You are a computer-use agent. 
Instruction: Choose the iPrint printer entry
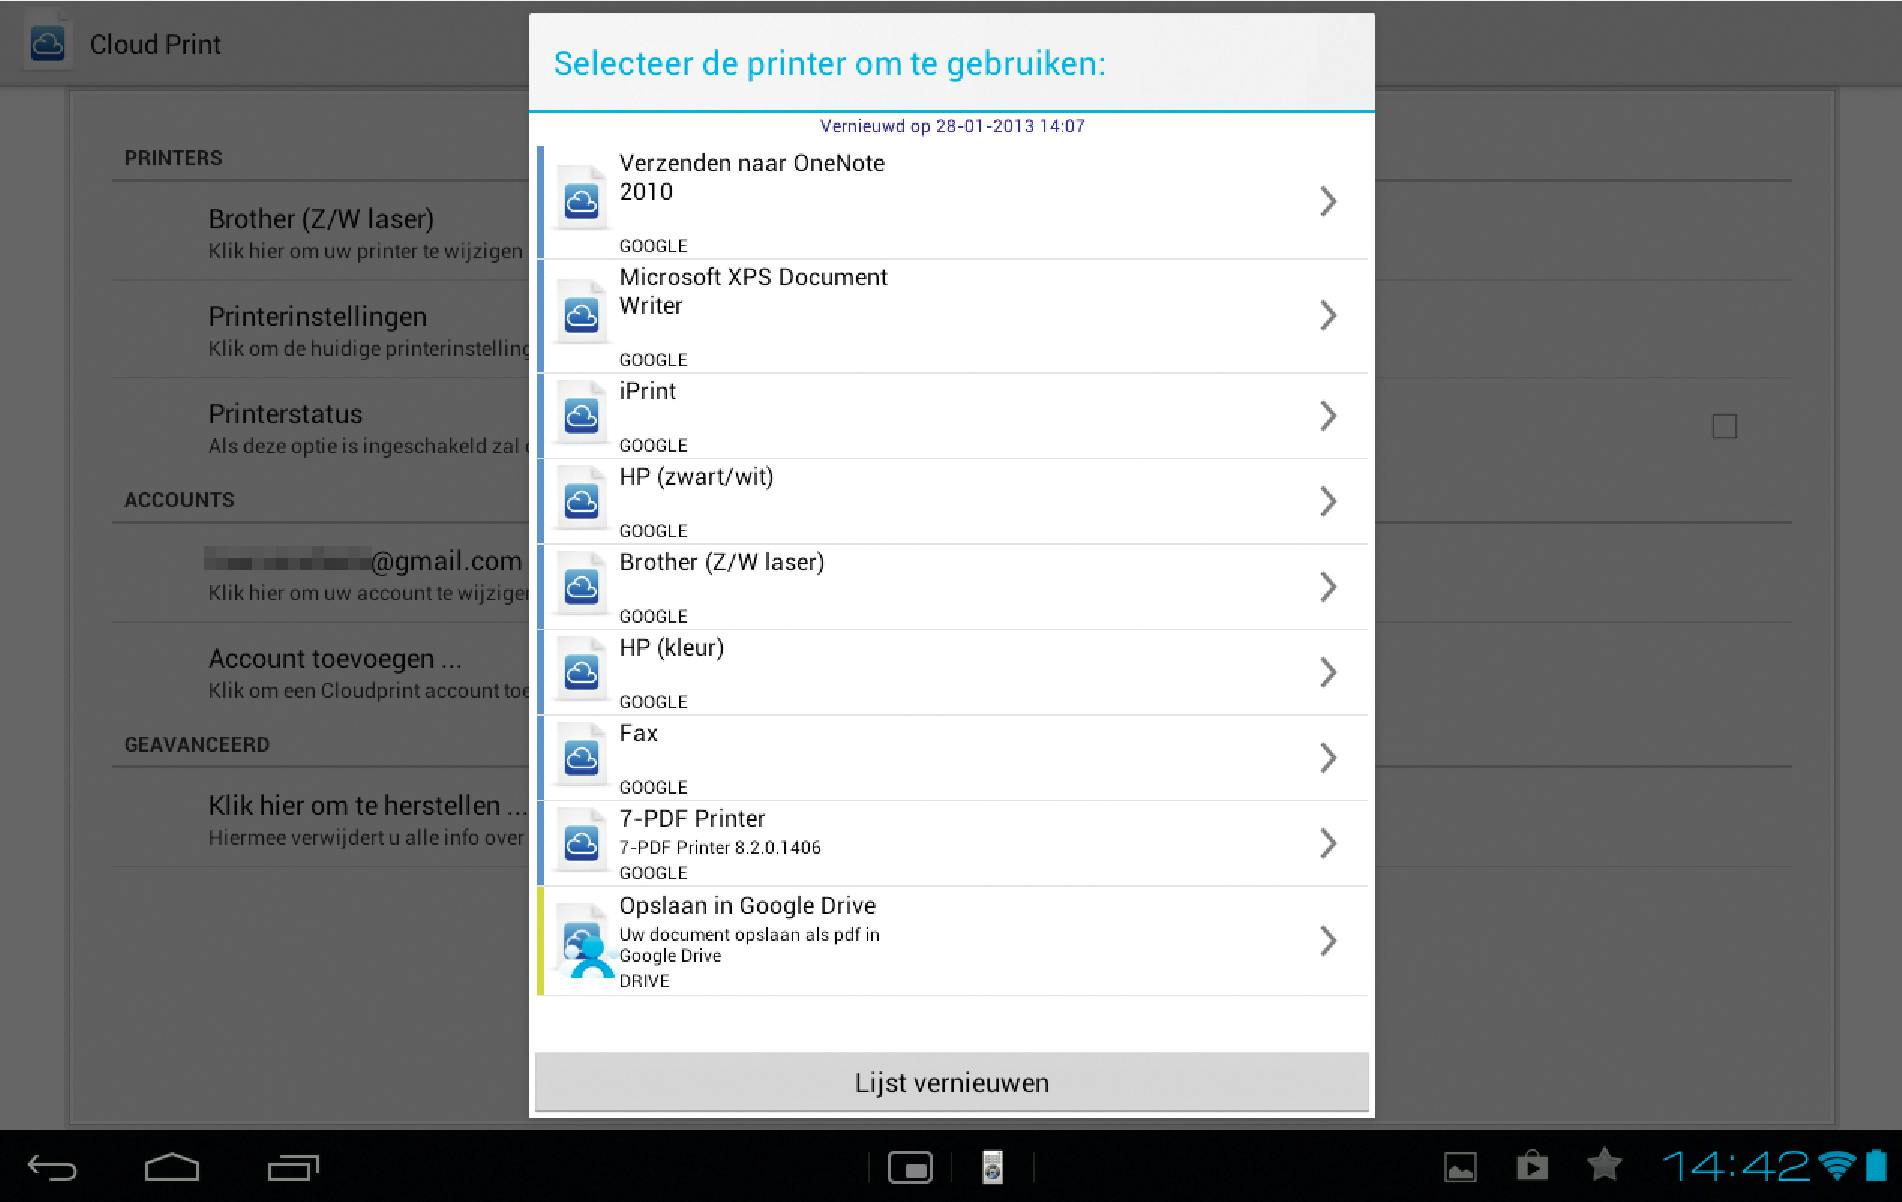point(952,416)
